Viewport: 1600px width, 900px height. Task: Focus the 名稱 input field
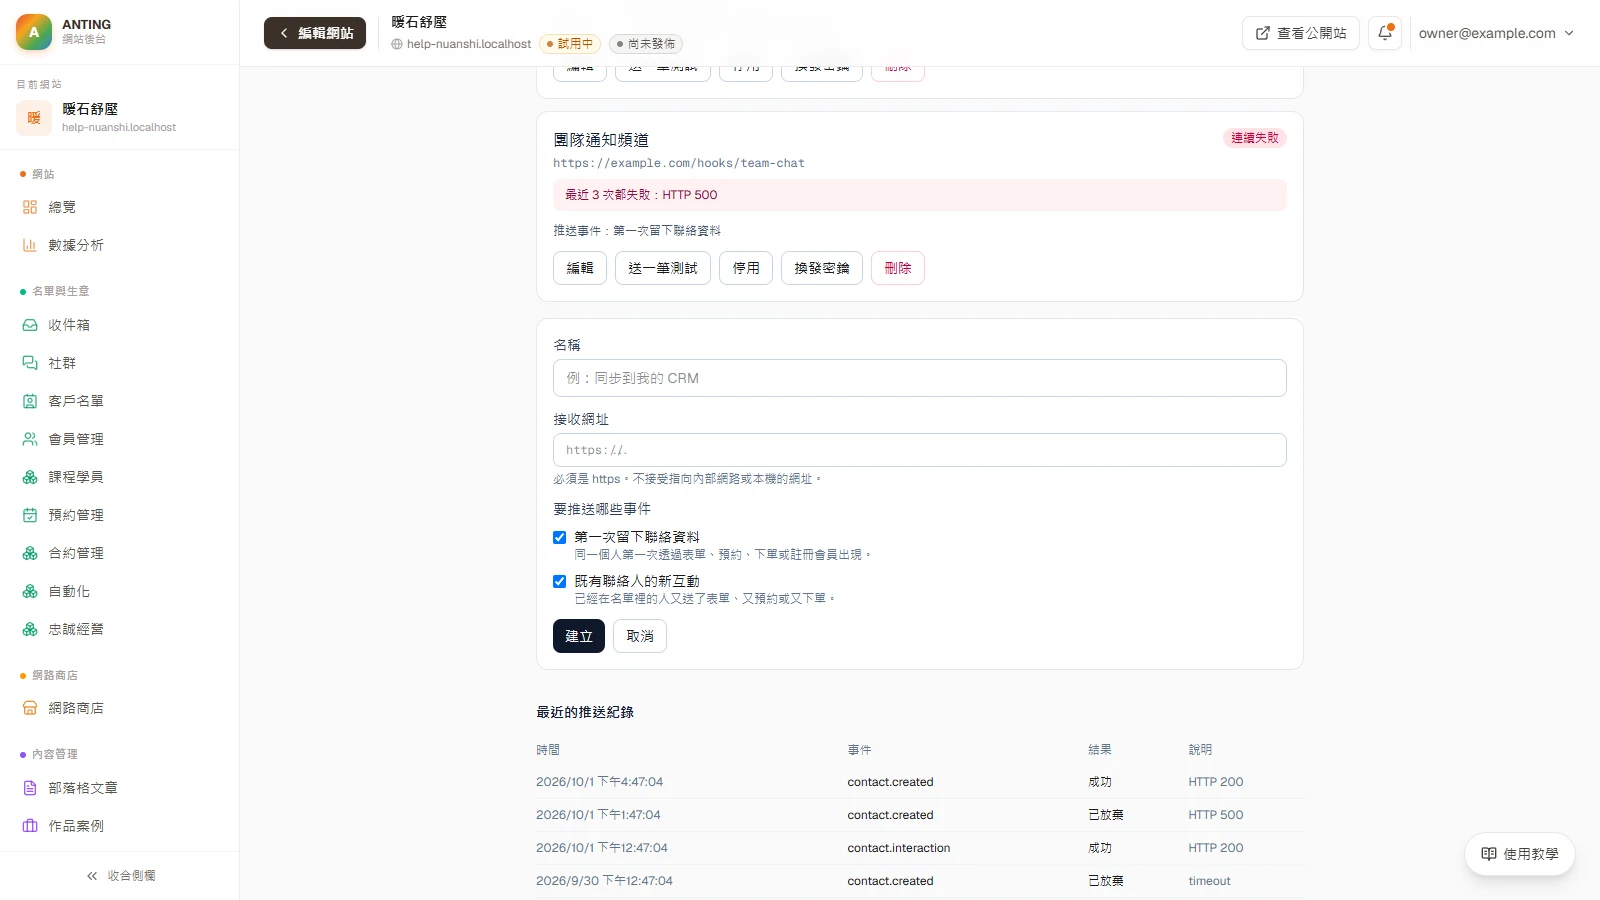click(x=920, y=378)
